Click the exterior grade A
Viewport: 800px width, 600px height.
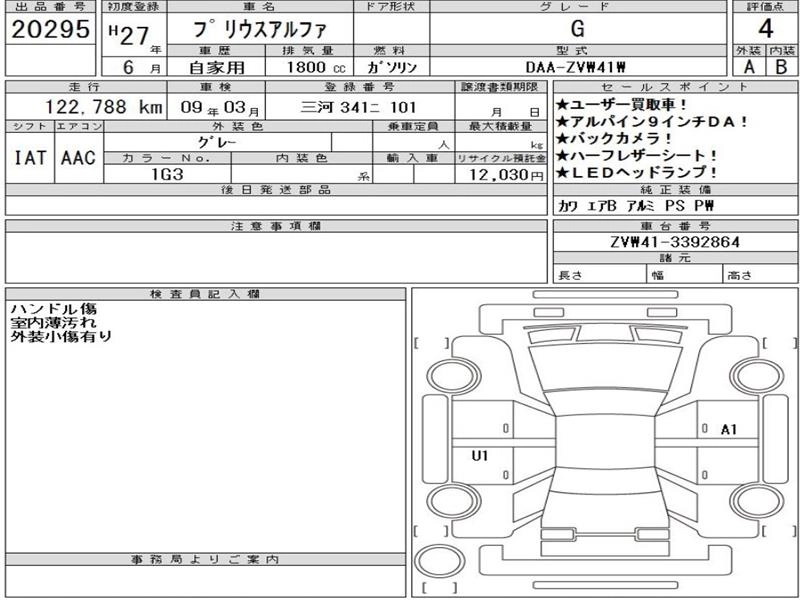click(x=749, y=67)
